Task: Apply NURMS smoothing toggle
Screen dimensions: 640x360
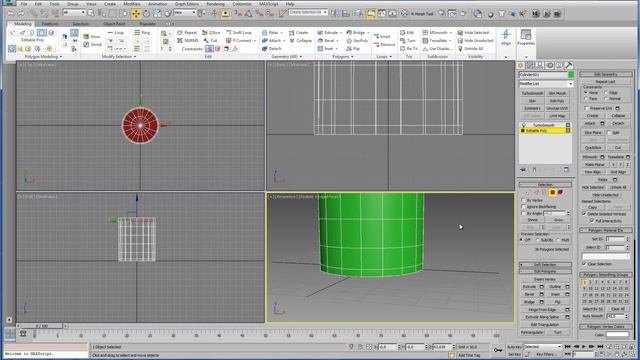Action: pyautogui.click(x=188, y=40)
